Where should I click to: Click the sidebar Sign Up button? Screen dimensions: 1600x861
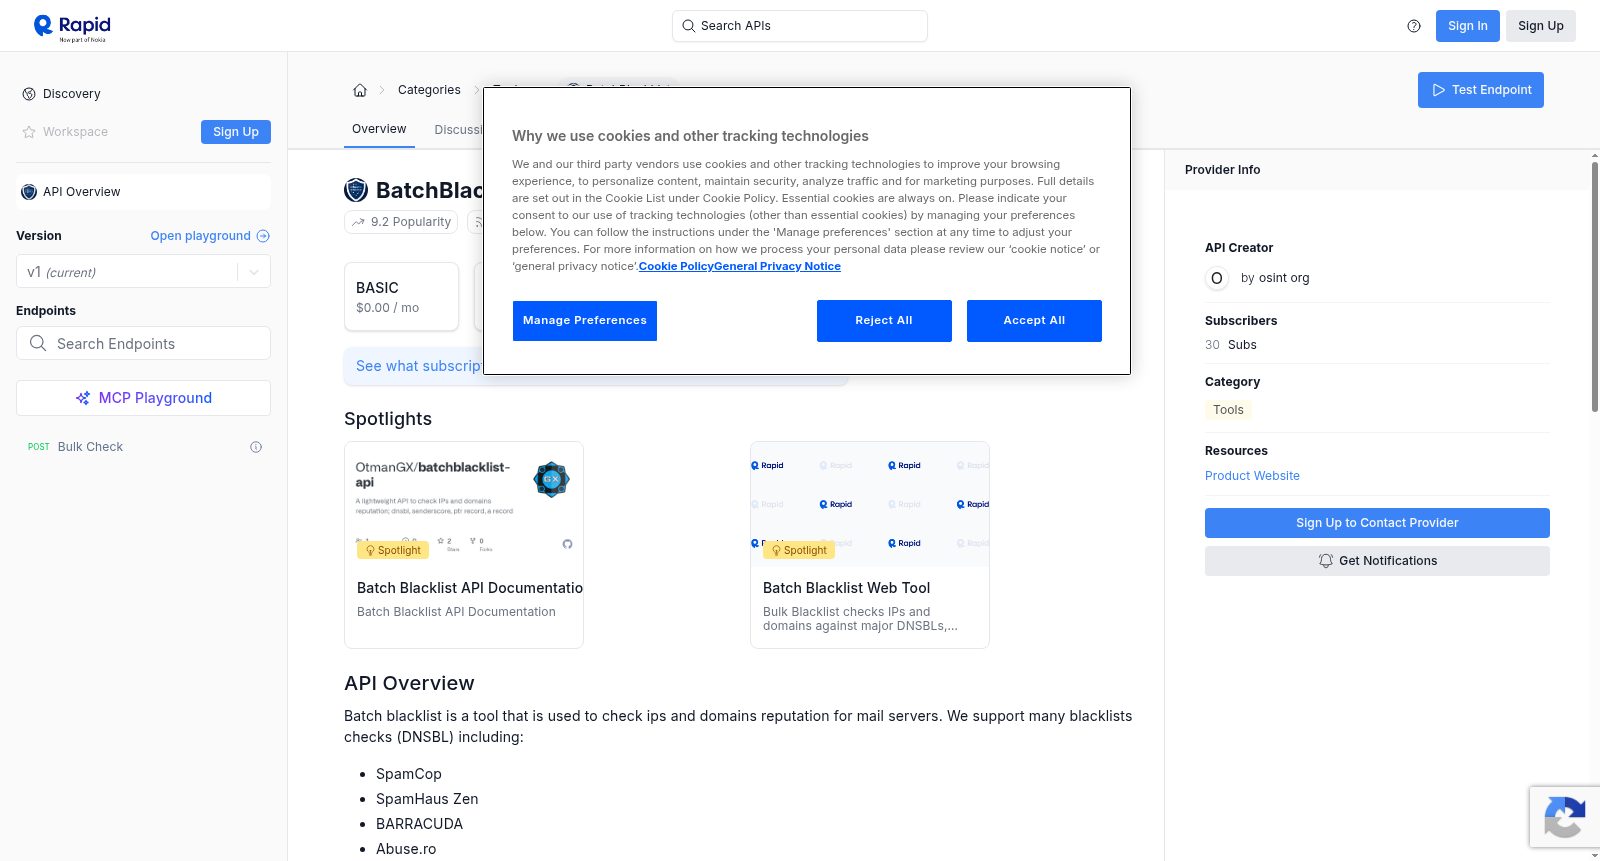coord(236,132)
